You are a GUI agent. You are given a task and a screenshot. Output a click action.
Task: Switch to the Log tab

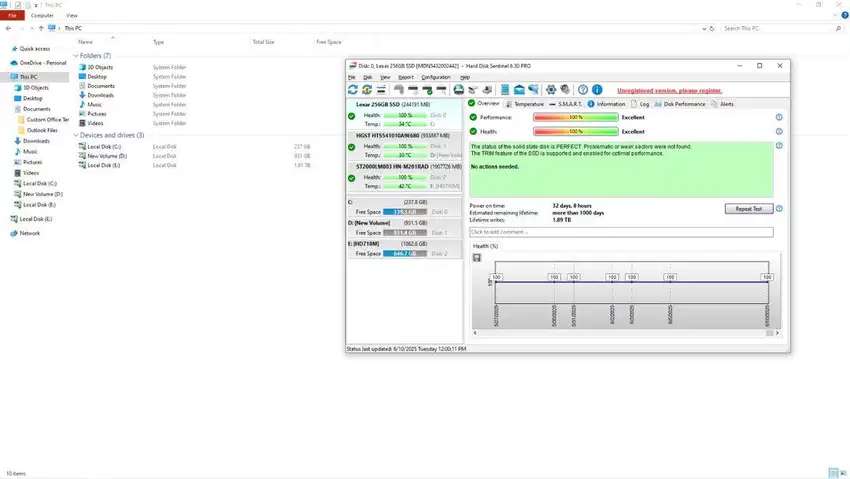tap(640, 104)
